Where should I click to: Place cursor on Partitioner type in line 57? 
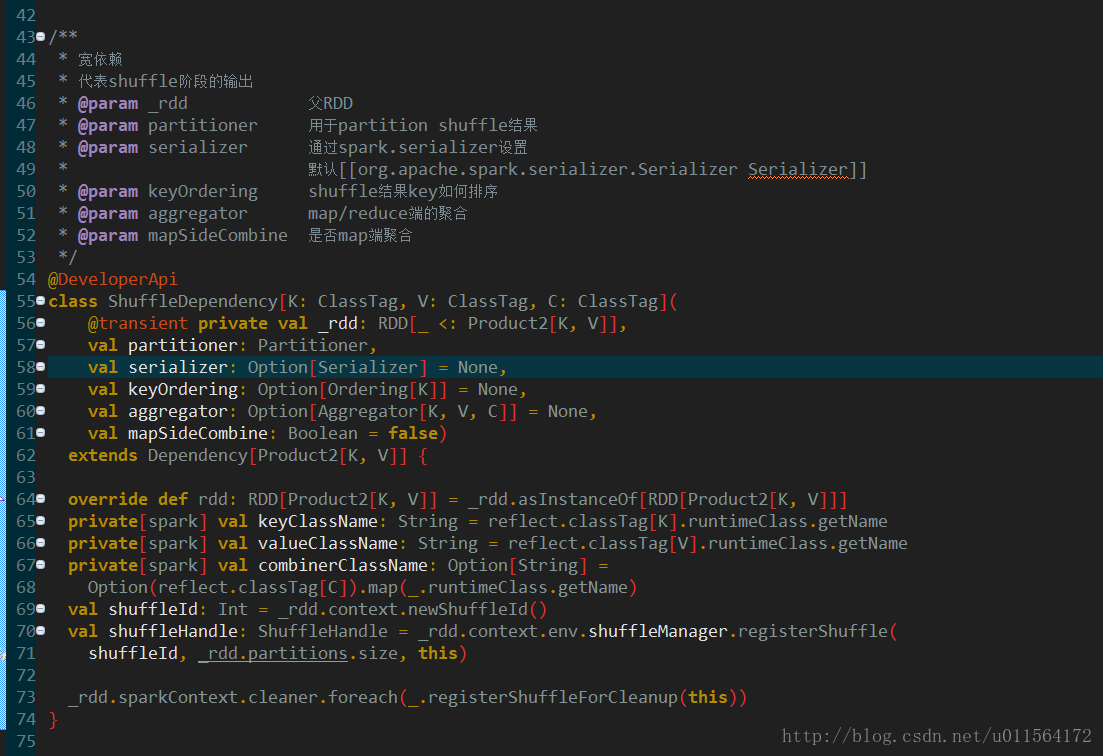[x=313, y=345]
